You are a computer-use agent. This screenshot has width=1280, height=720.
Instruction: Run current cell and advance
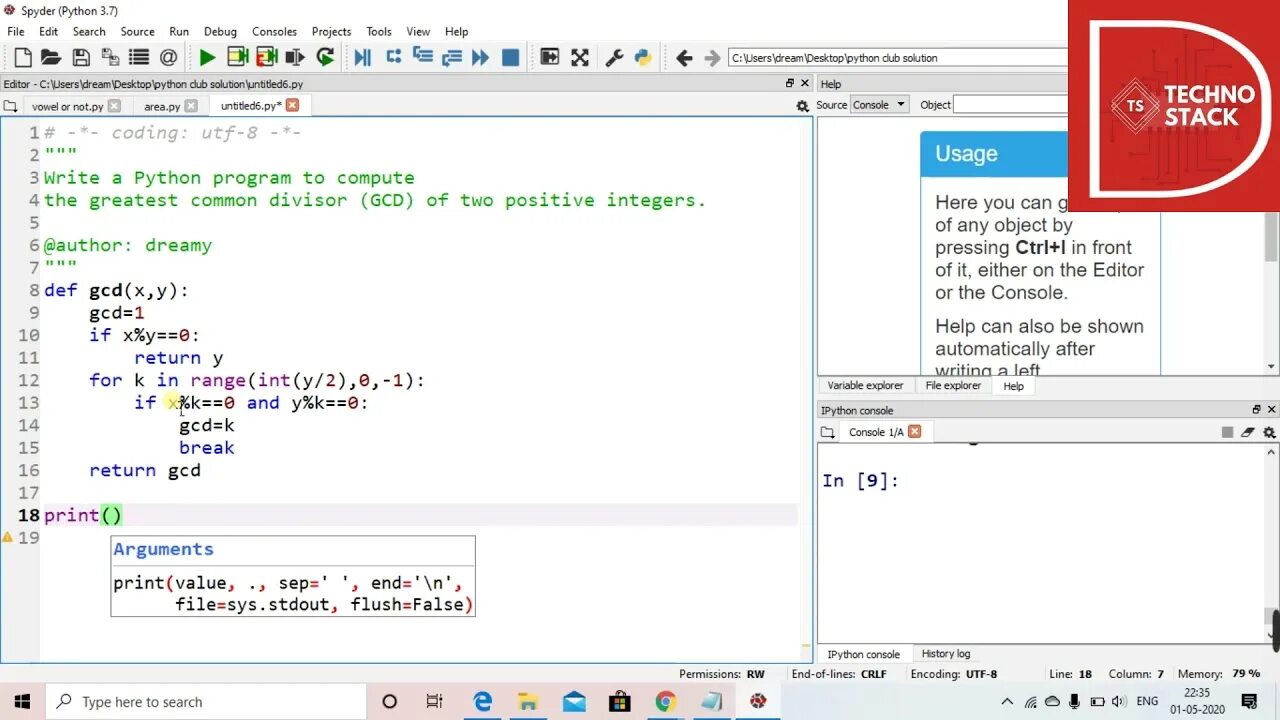pos(266,58)
